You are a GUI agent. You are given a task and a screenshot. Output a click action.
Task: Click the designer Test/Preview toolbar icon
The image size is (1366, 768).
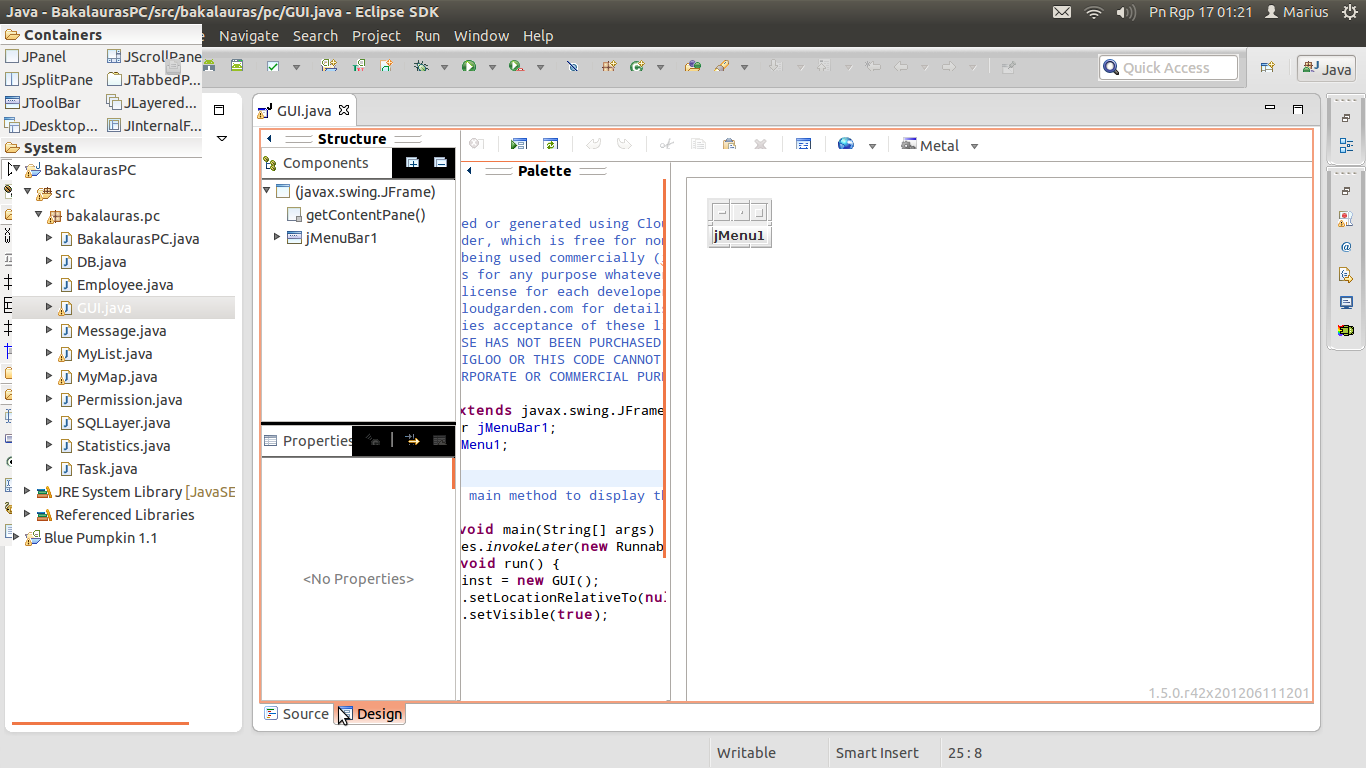(x=518, y=145)
